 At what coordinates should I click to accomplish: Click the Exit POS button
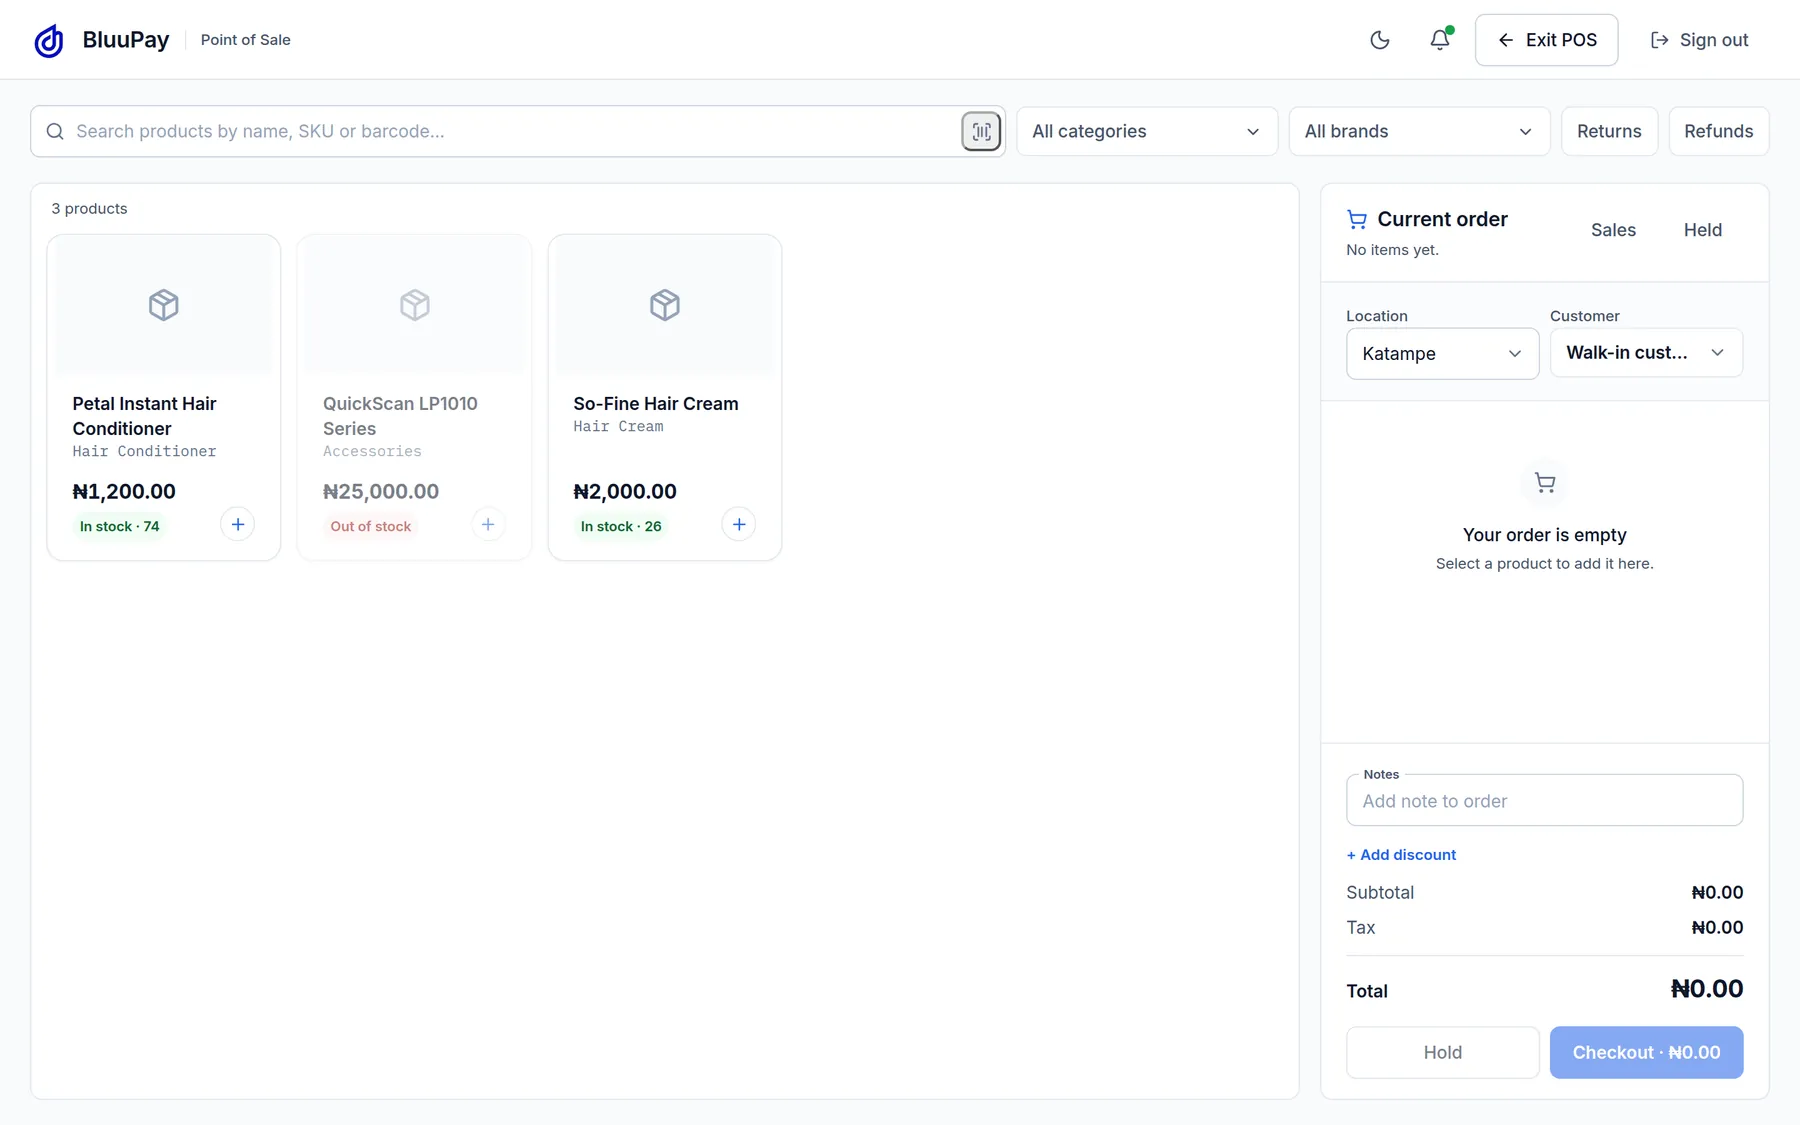click(x=1546, y=40)
